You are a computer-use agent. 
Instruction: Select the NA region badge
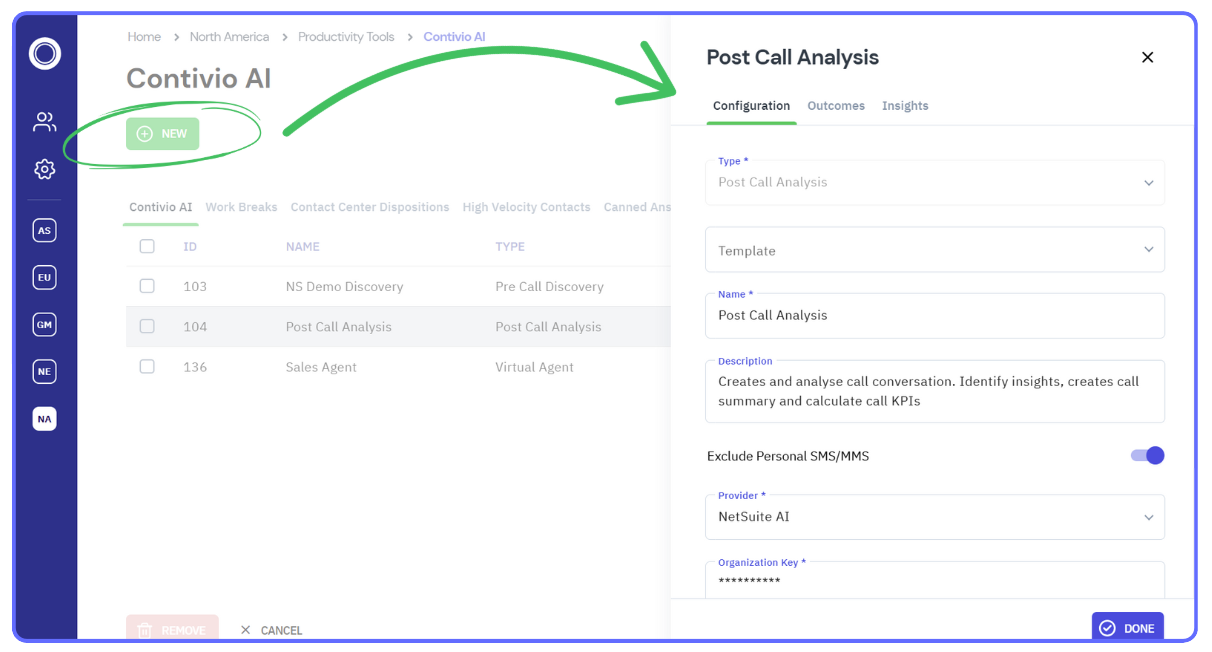(x=44, y=419)
